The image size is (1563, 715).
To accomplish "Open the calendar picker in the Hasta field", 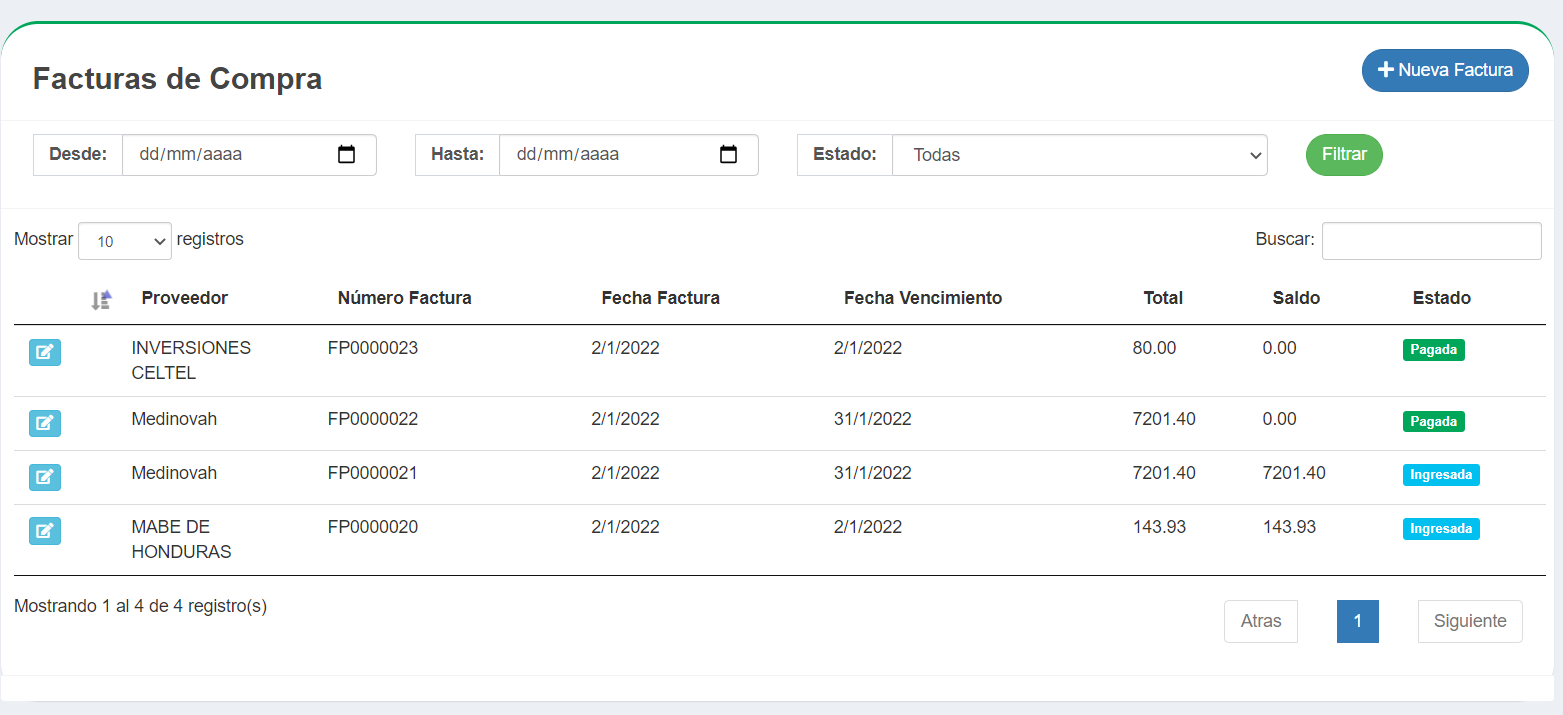I will click(729, 155).
